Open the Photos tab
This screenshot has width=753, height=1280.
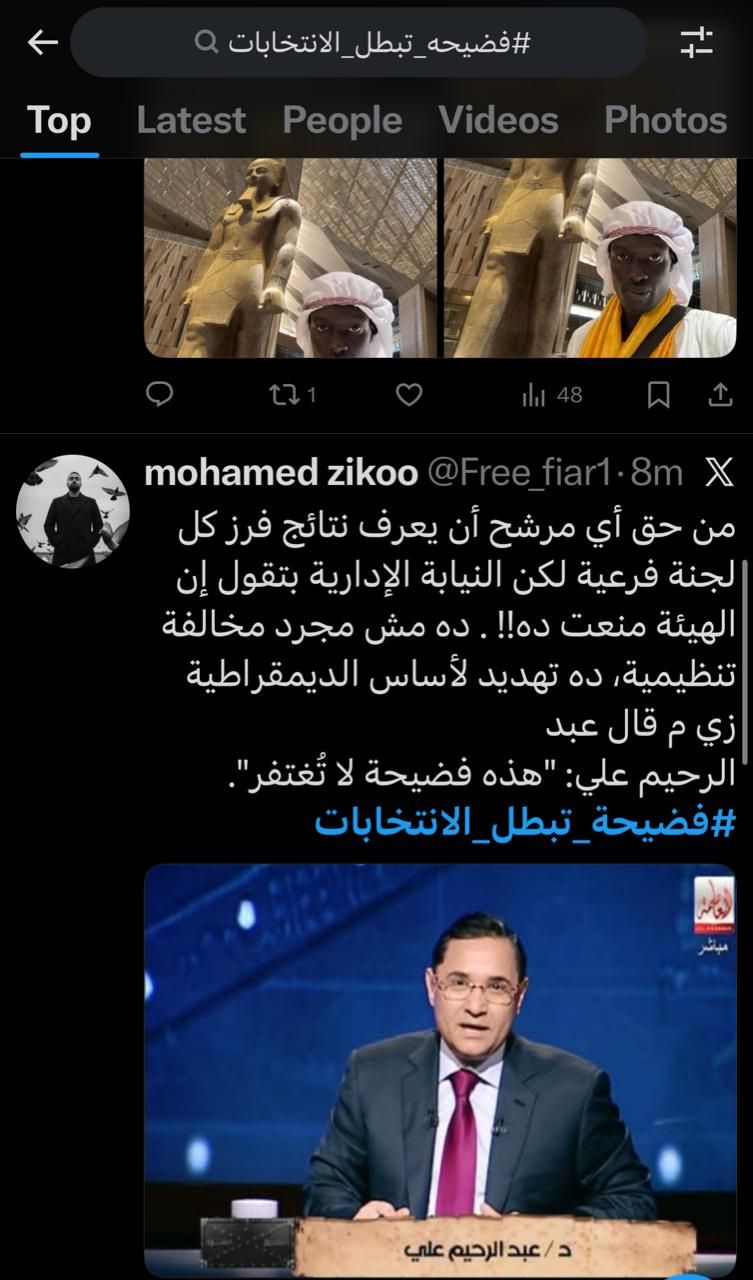coord(665,120)
